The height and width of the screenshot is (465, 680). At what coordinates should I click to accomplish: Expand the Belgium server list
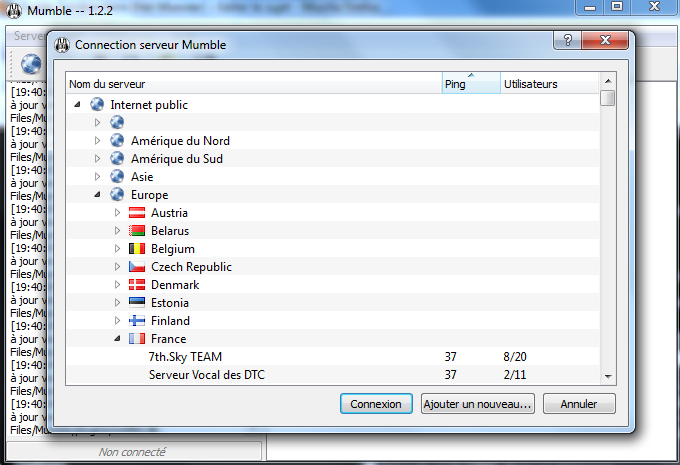[x=118, y=249]
